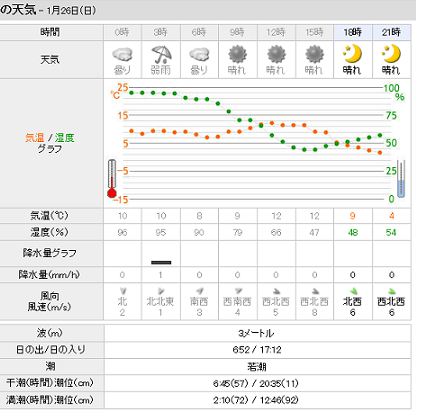Click the green humidity value 54

point(391,232)
